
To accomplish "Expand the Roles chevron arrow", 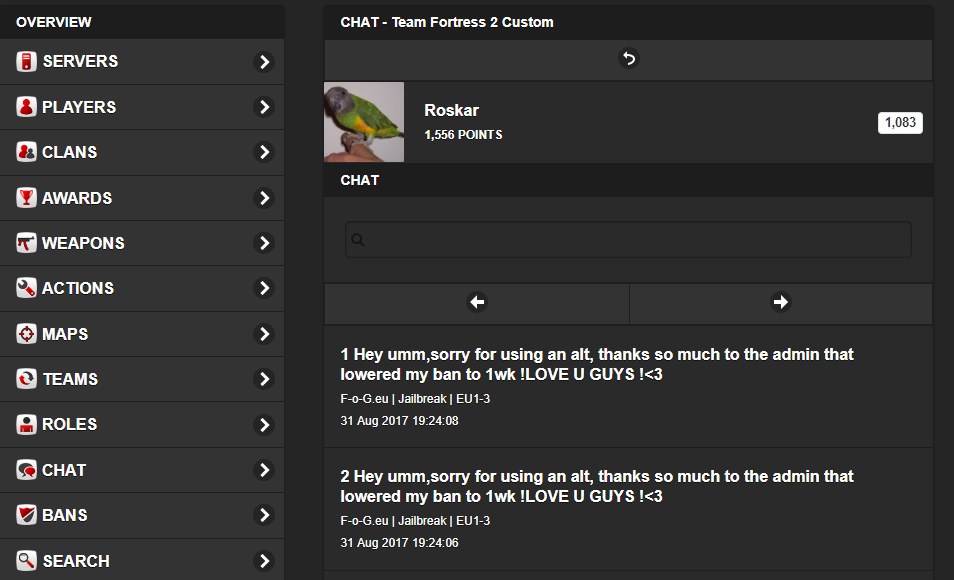I will point(264,425).
